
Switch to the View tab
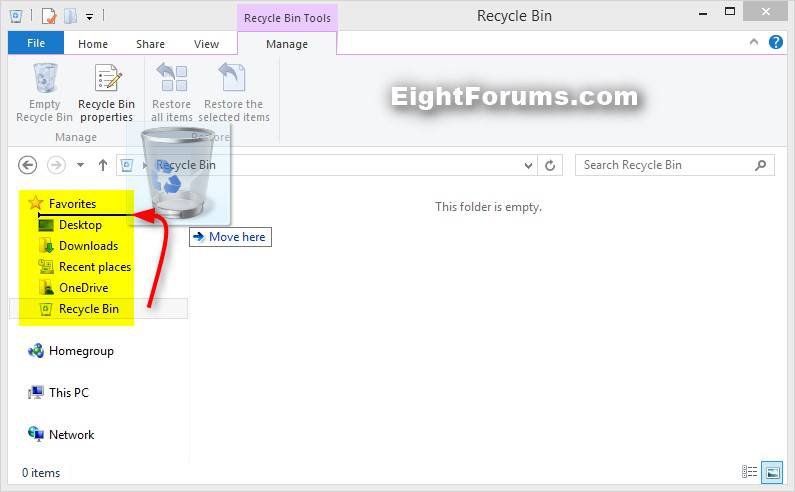pos(206,44)
